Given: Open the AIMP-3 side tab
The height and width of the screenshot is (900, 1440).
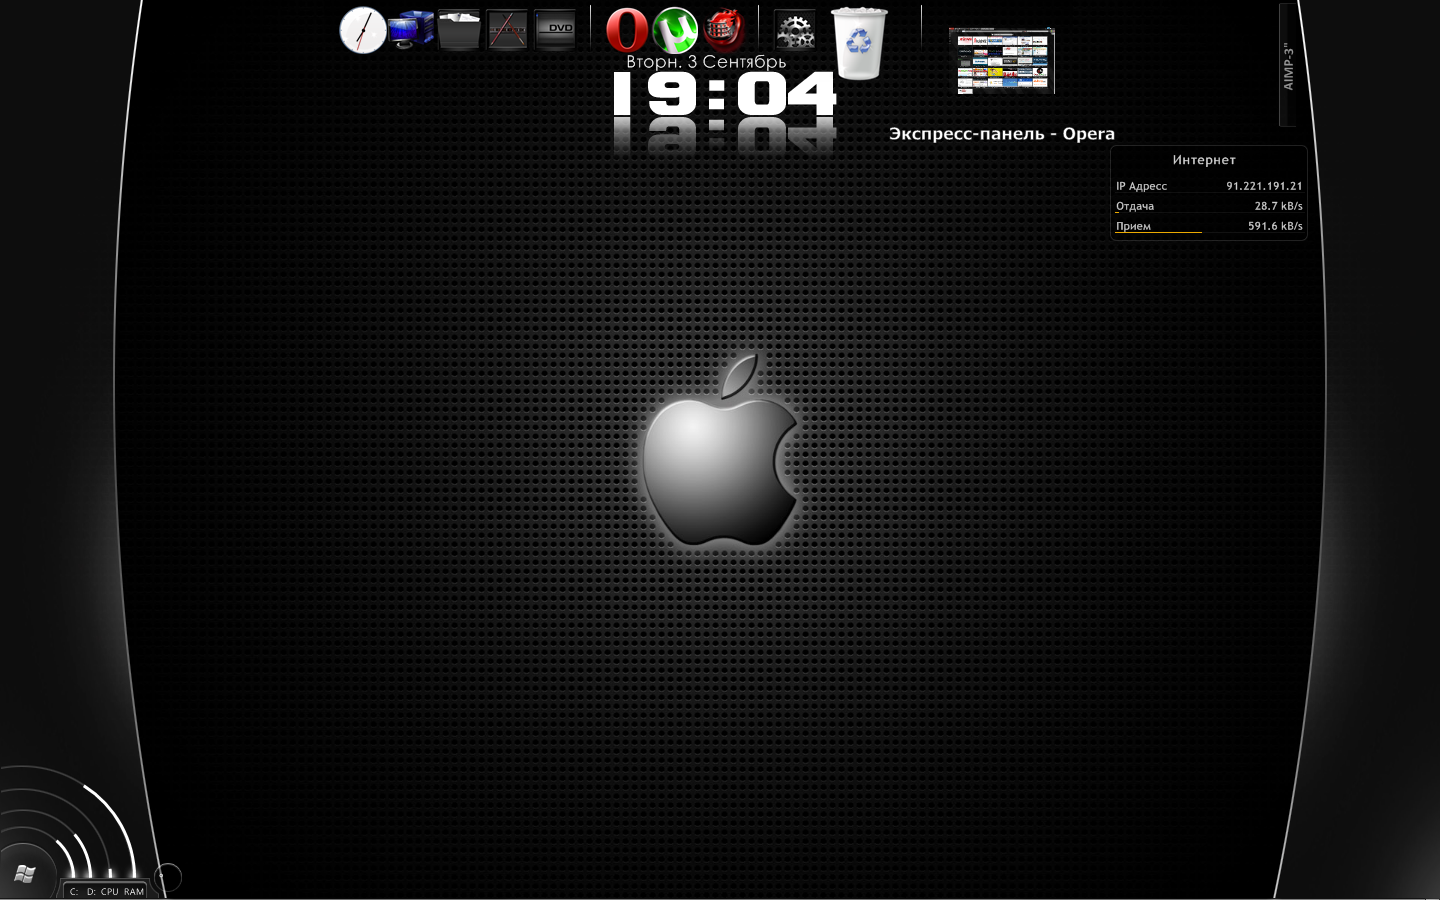Looking at the screenshot, I should 1288,66.
